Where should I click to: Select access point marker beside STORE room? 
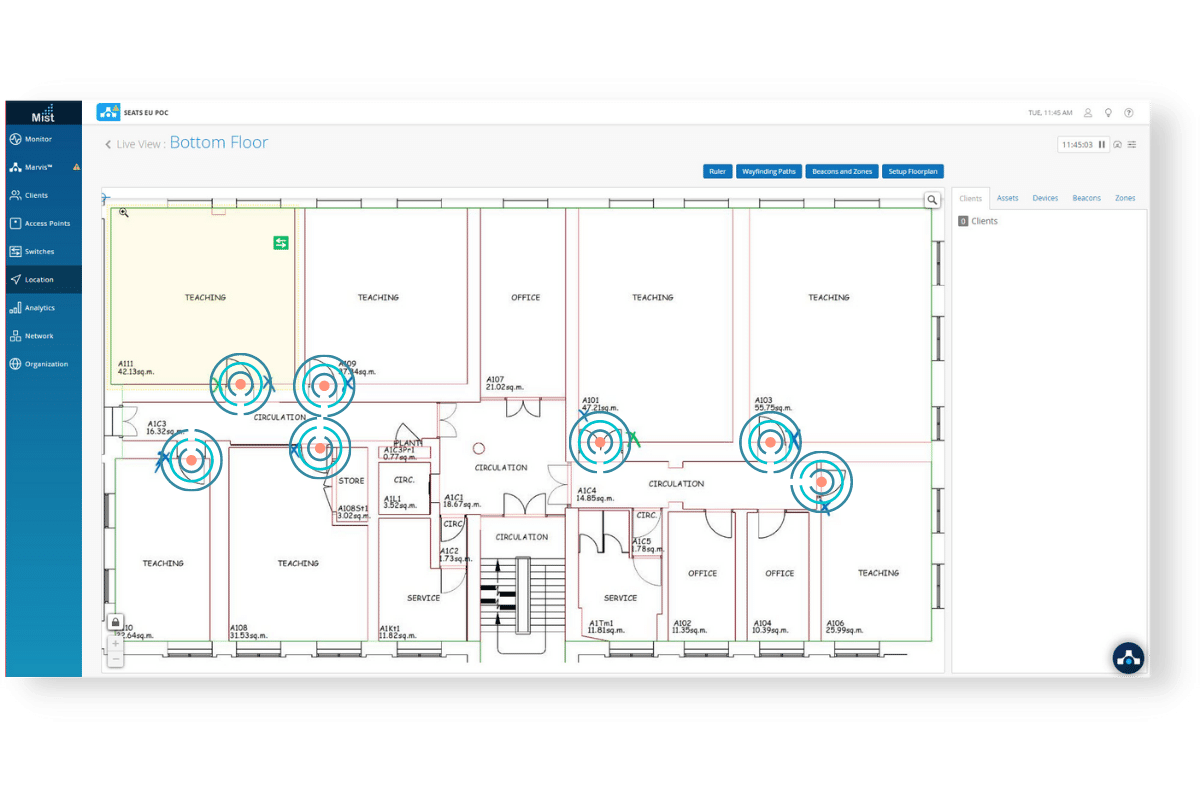click(x=320, y=449)
